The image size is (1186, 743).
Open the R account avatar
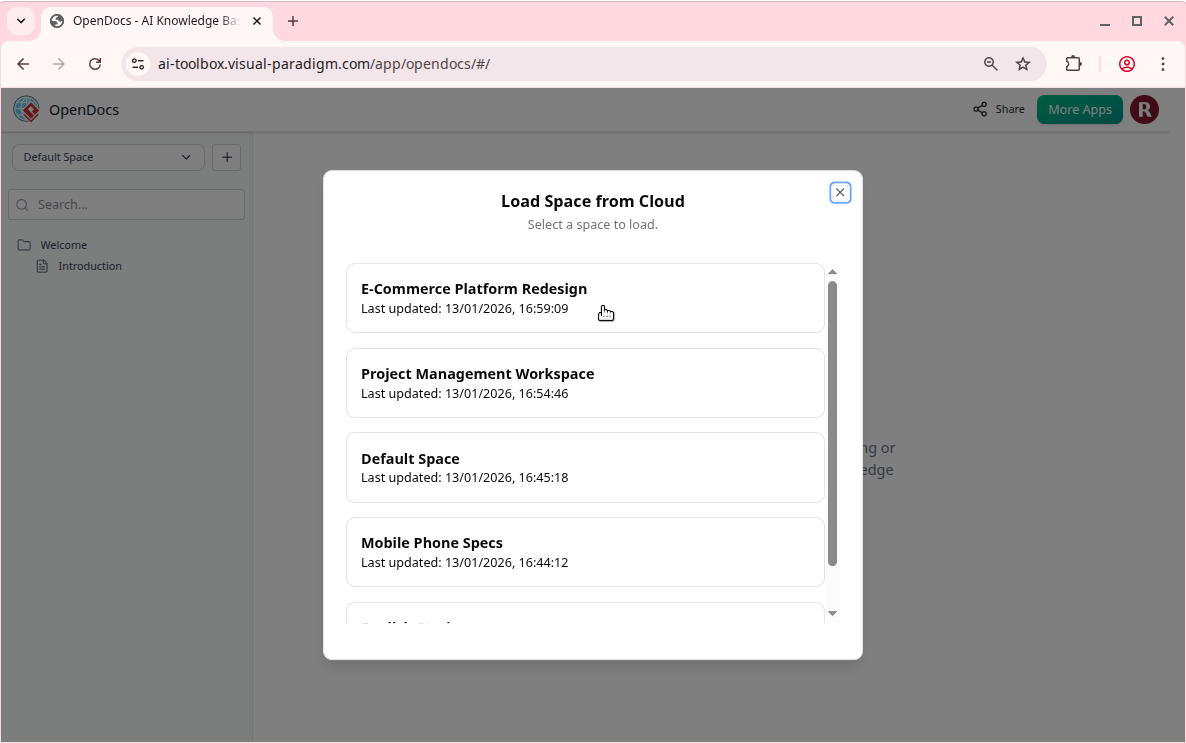(1145, 109)
